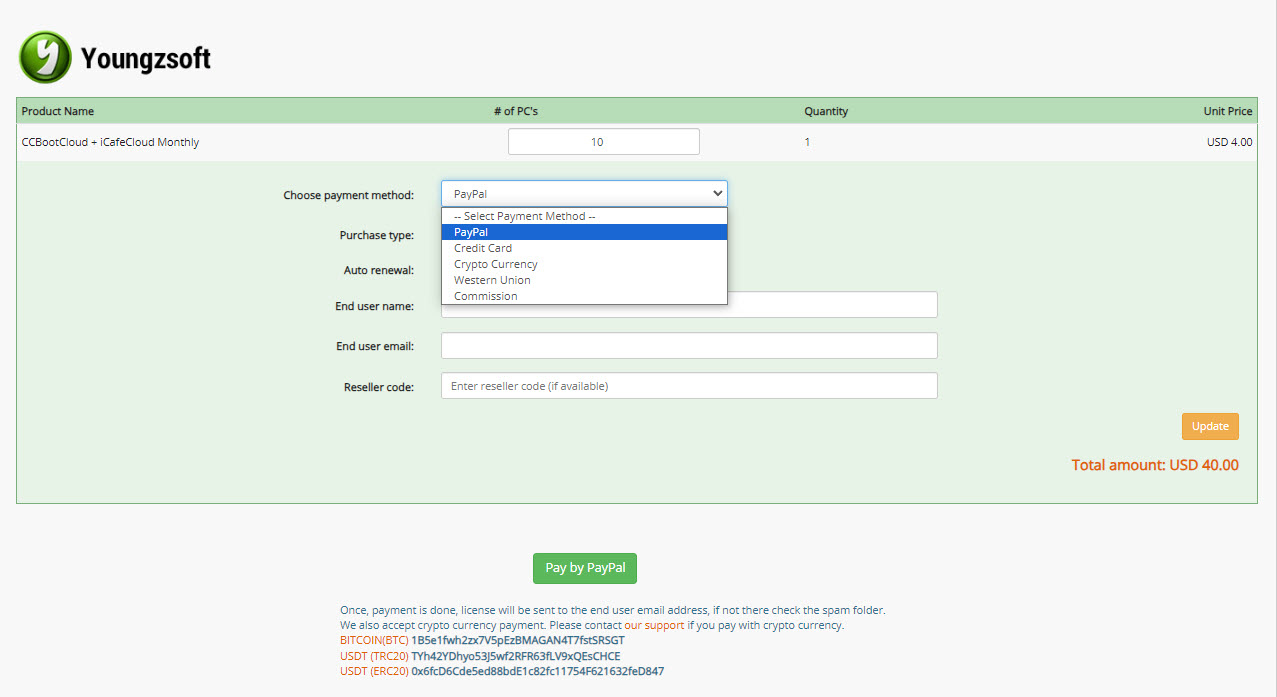1277x697 pixels.
Task: Open the payment method dropdown arrow
Action: tap(717, 192)
